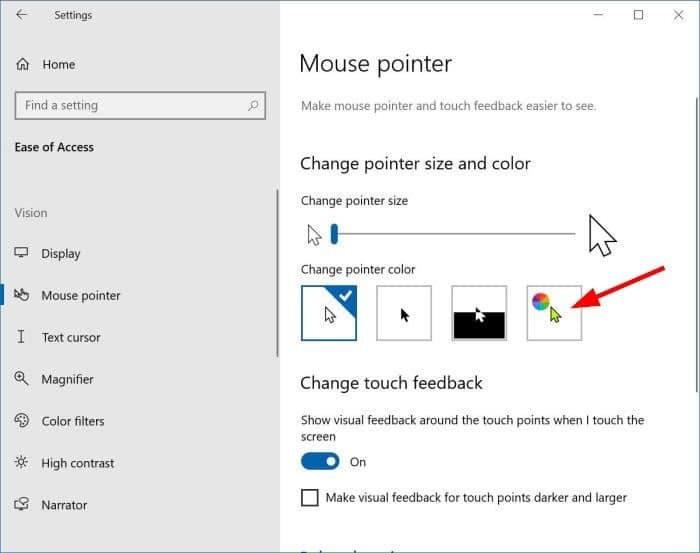Click the pointer size slider handle
This screenshot has width=700, height=553.
click(x=334, y=234)
